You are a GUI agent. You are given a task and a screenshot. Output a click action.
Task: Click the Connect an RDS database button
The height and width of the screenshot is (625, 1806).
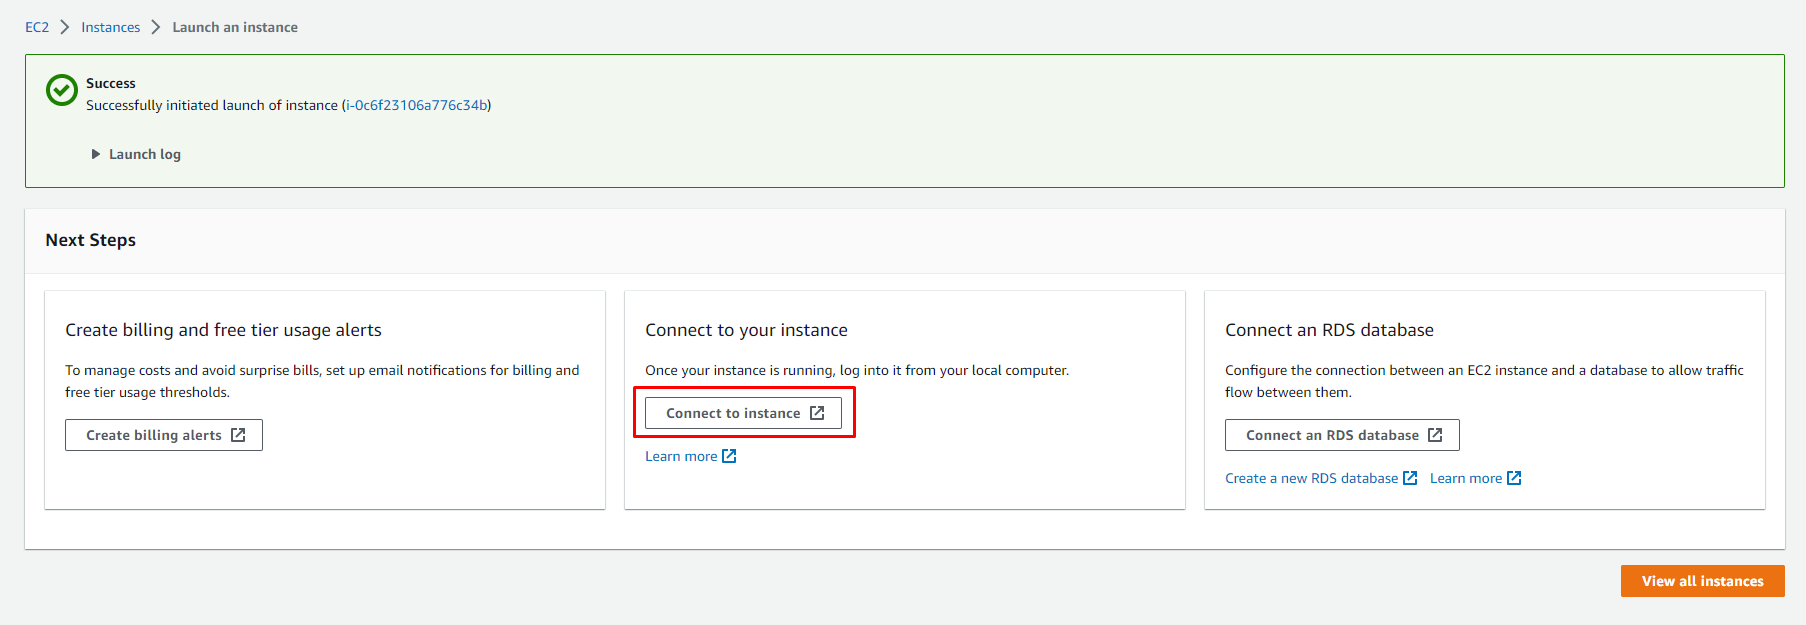(x=1342, y=435)
